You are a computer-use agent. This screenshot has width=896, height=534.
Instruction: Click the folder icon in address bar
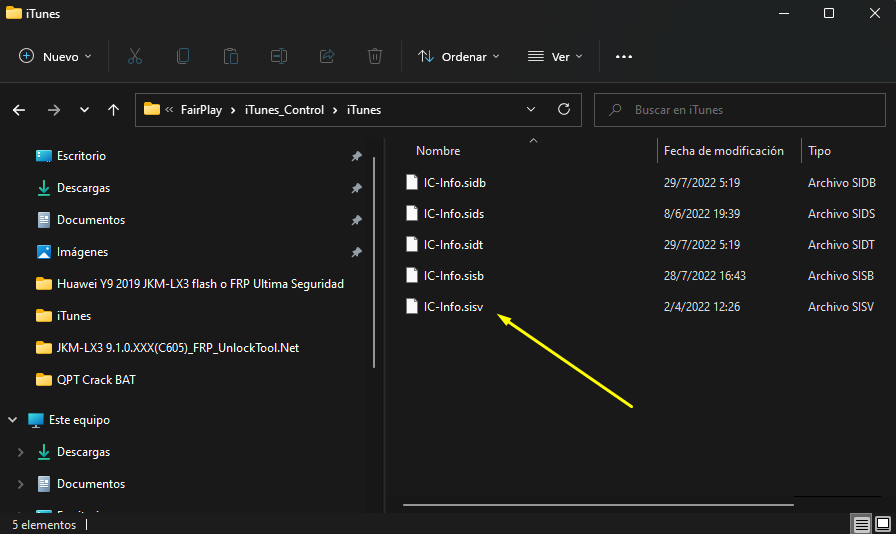pyautogui.click(x=151, y=109)
